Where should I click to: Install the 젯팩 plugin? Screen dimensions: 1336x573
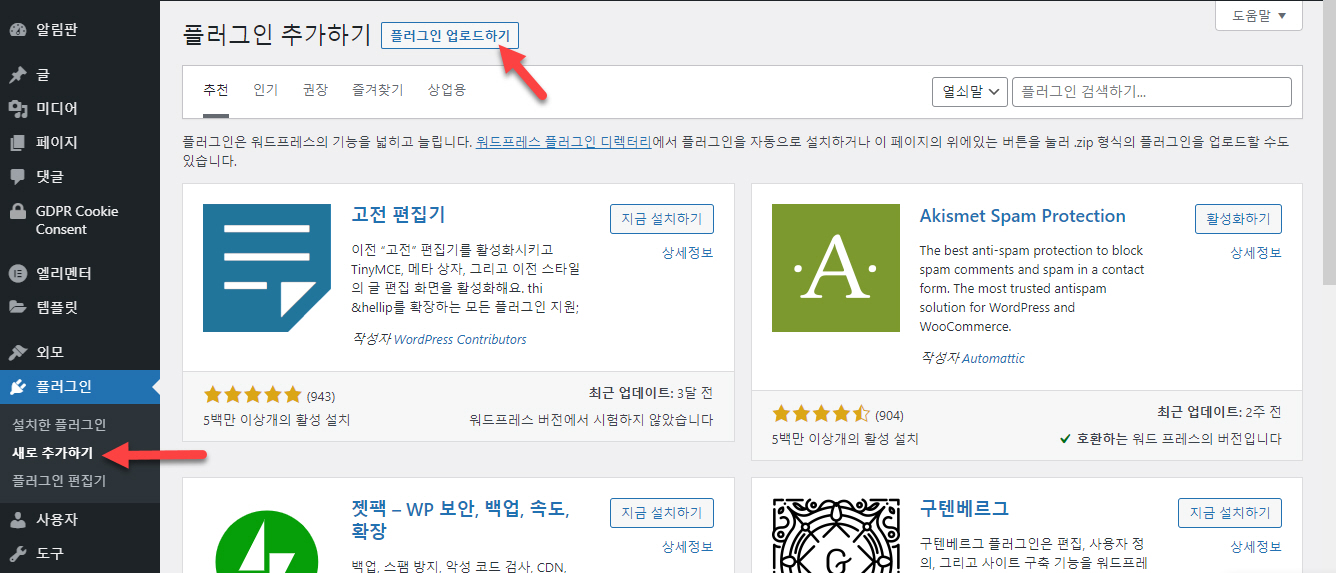pyautogui.click(x=662, y=513)
